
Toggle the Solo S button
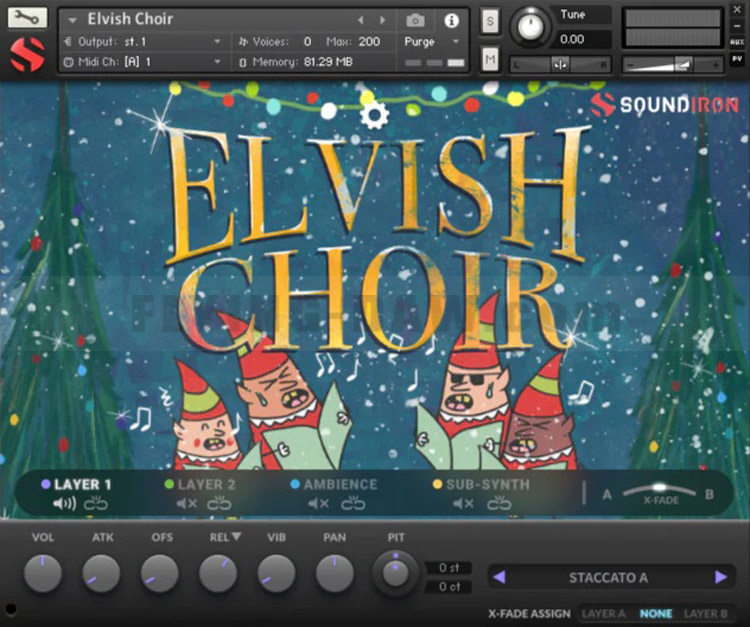coord(490,21)
